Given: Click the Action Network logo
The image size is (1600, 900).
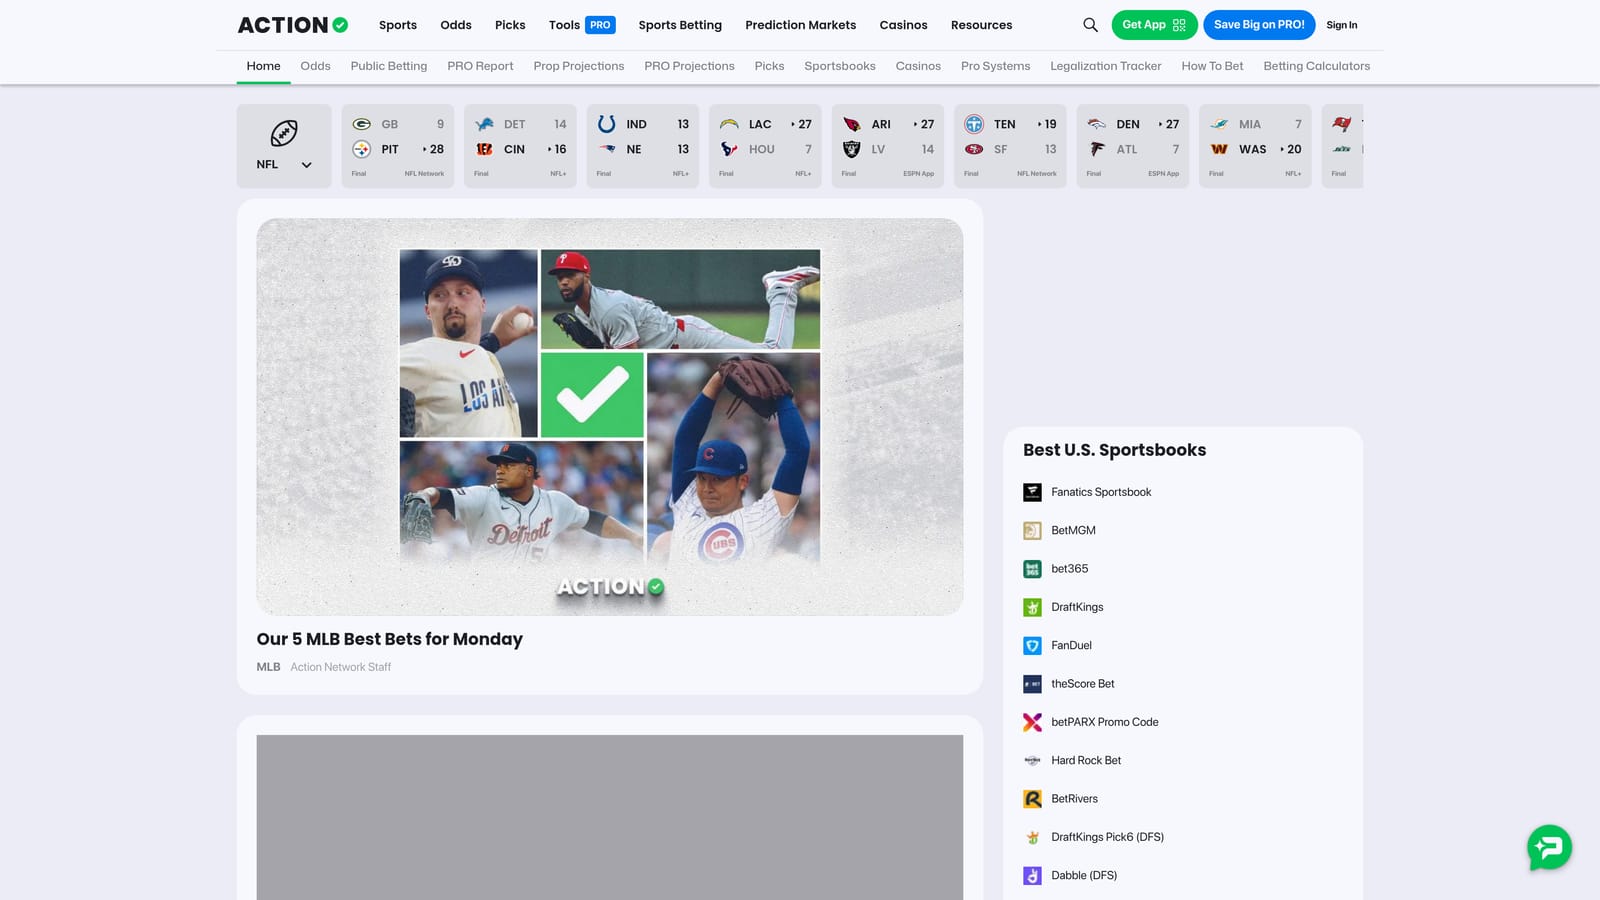Looking at the screenshot, I should pyautogui.click(x=292, y=25).
